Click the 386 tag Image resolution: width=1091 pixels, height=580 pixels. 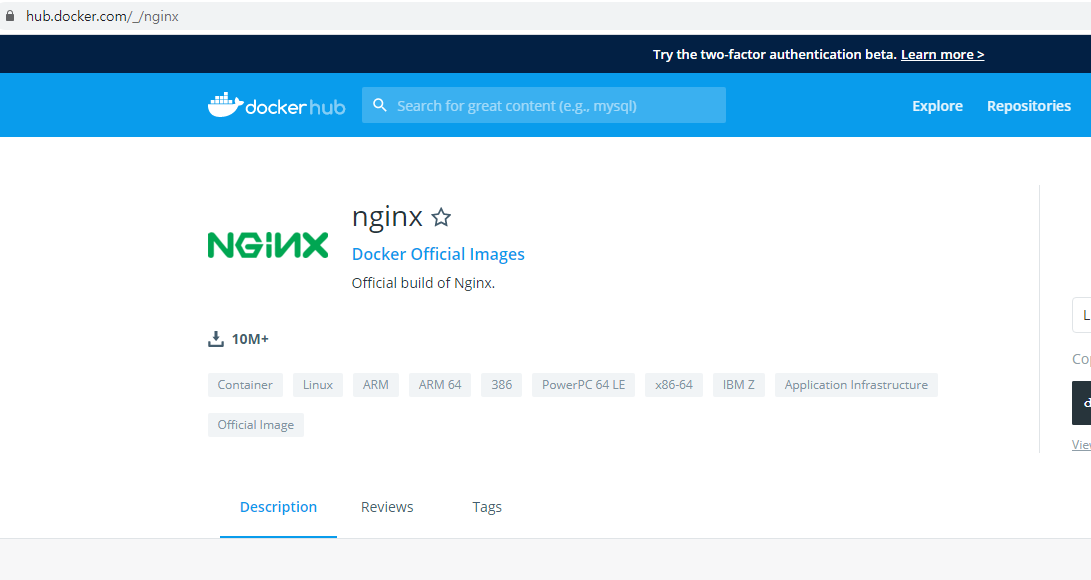501,385
